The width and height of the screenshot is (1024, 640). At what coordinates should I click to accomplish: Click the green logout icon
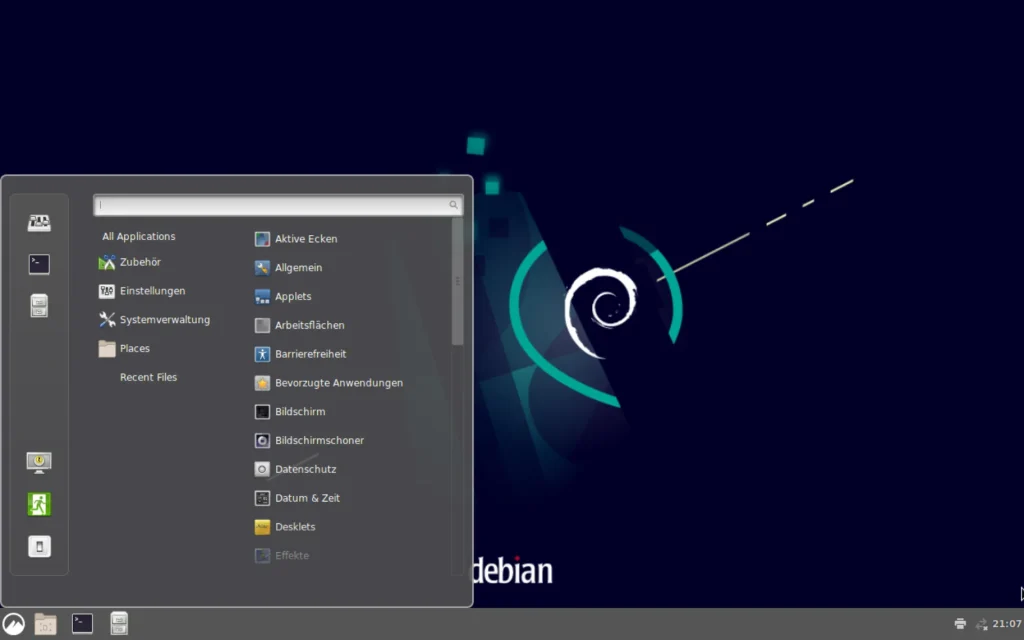point(39,504)
